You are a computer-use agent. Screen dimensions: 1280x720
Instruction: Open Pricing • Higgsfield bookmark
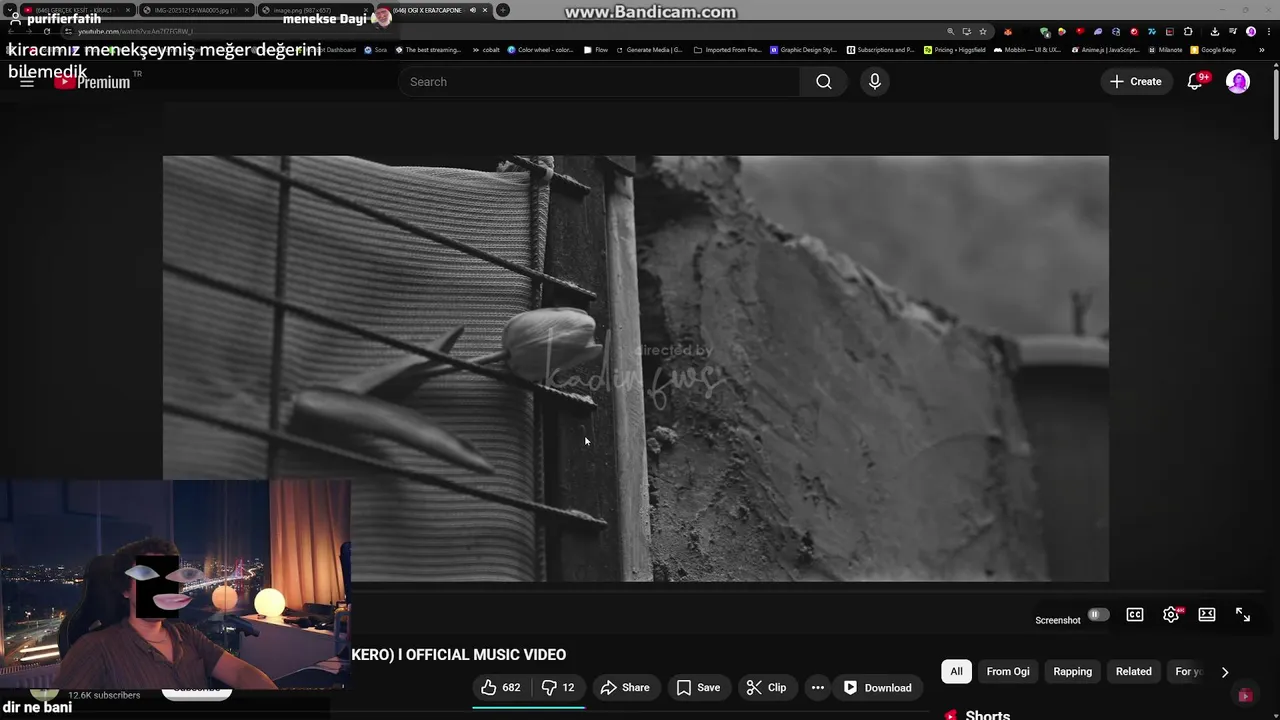(x=955, y=50)
